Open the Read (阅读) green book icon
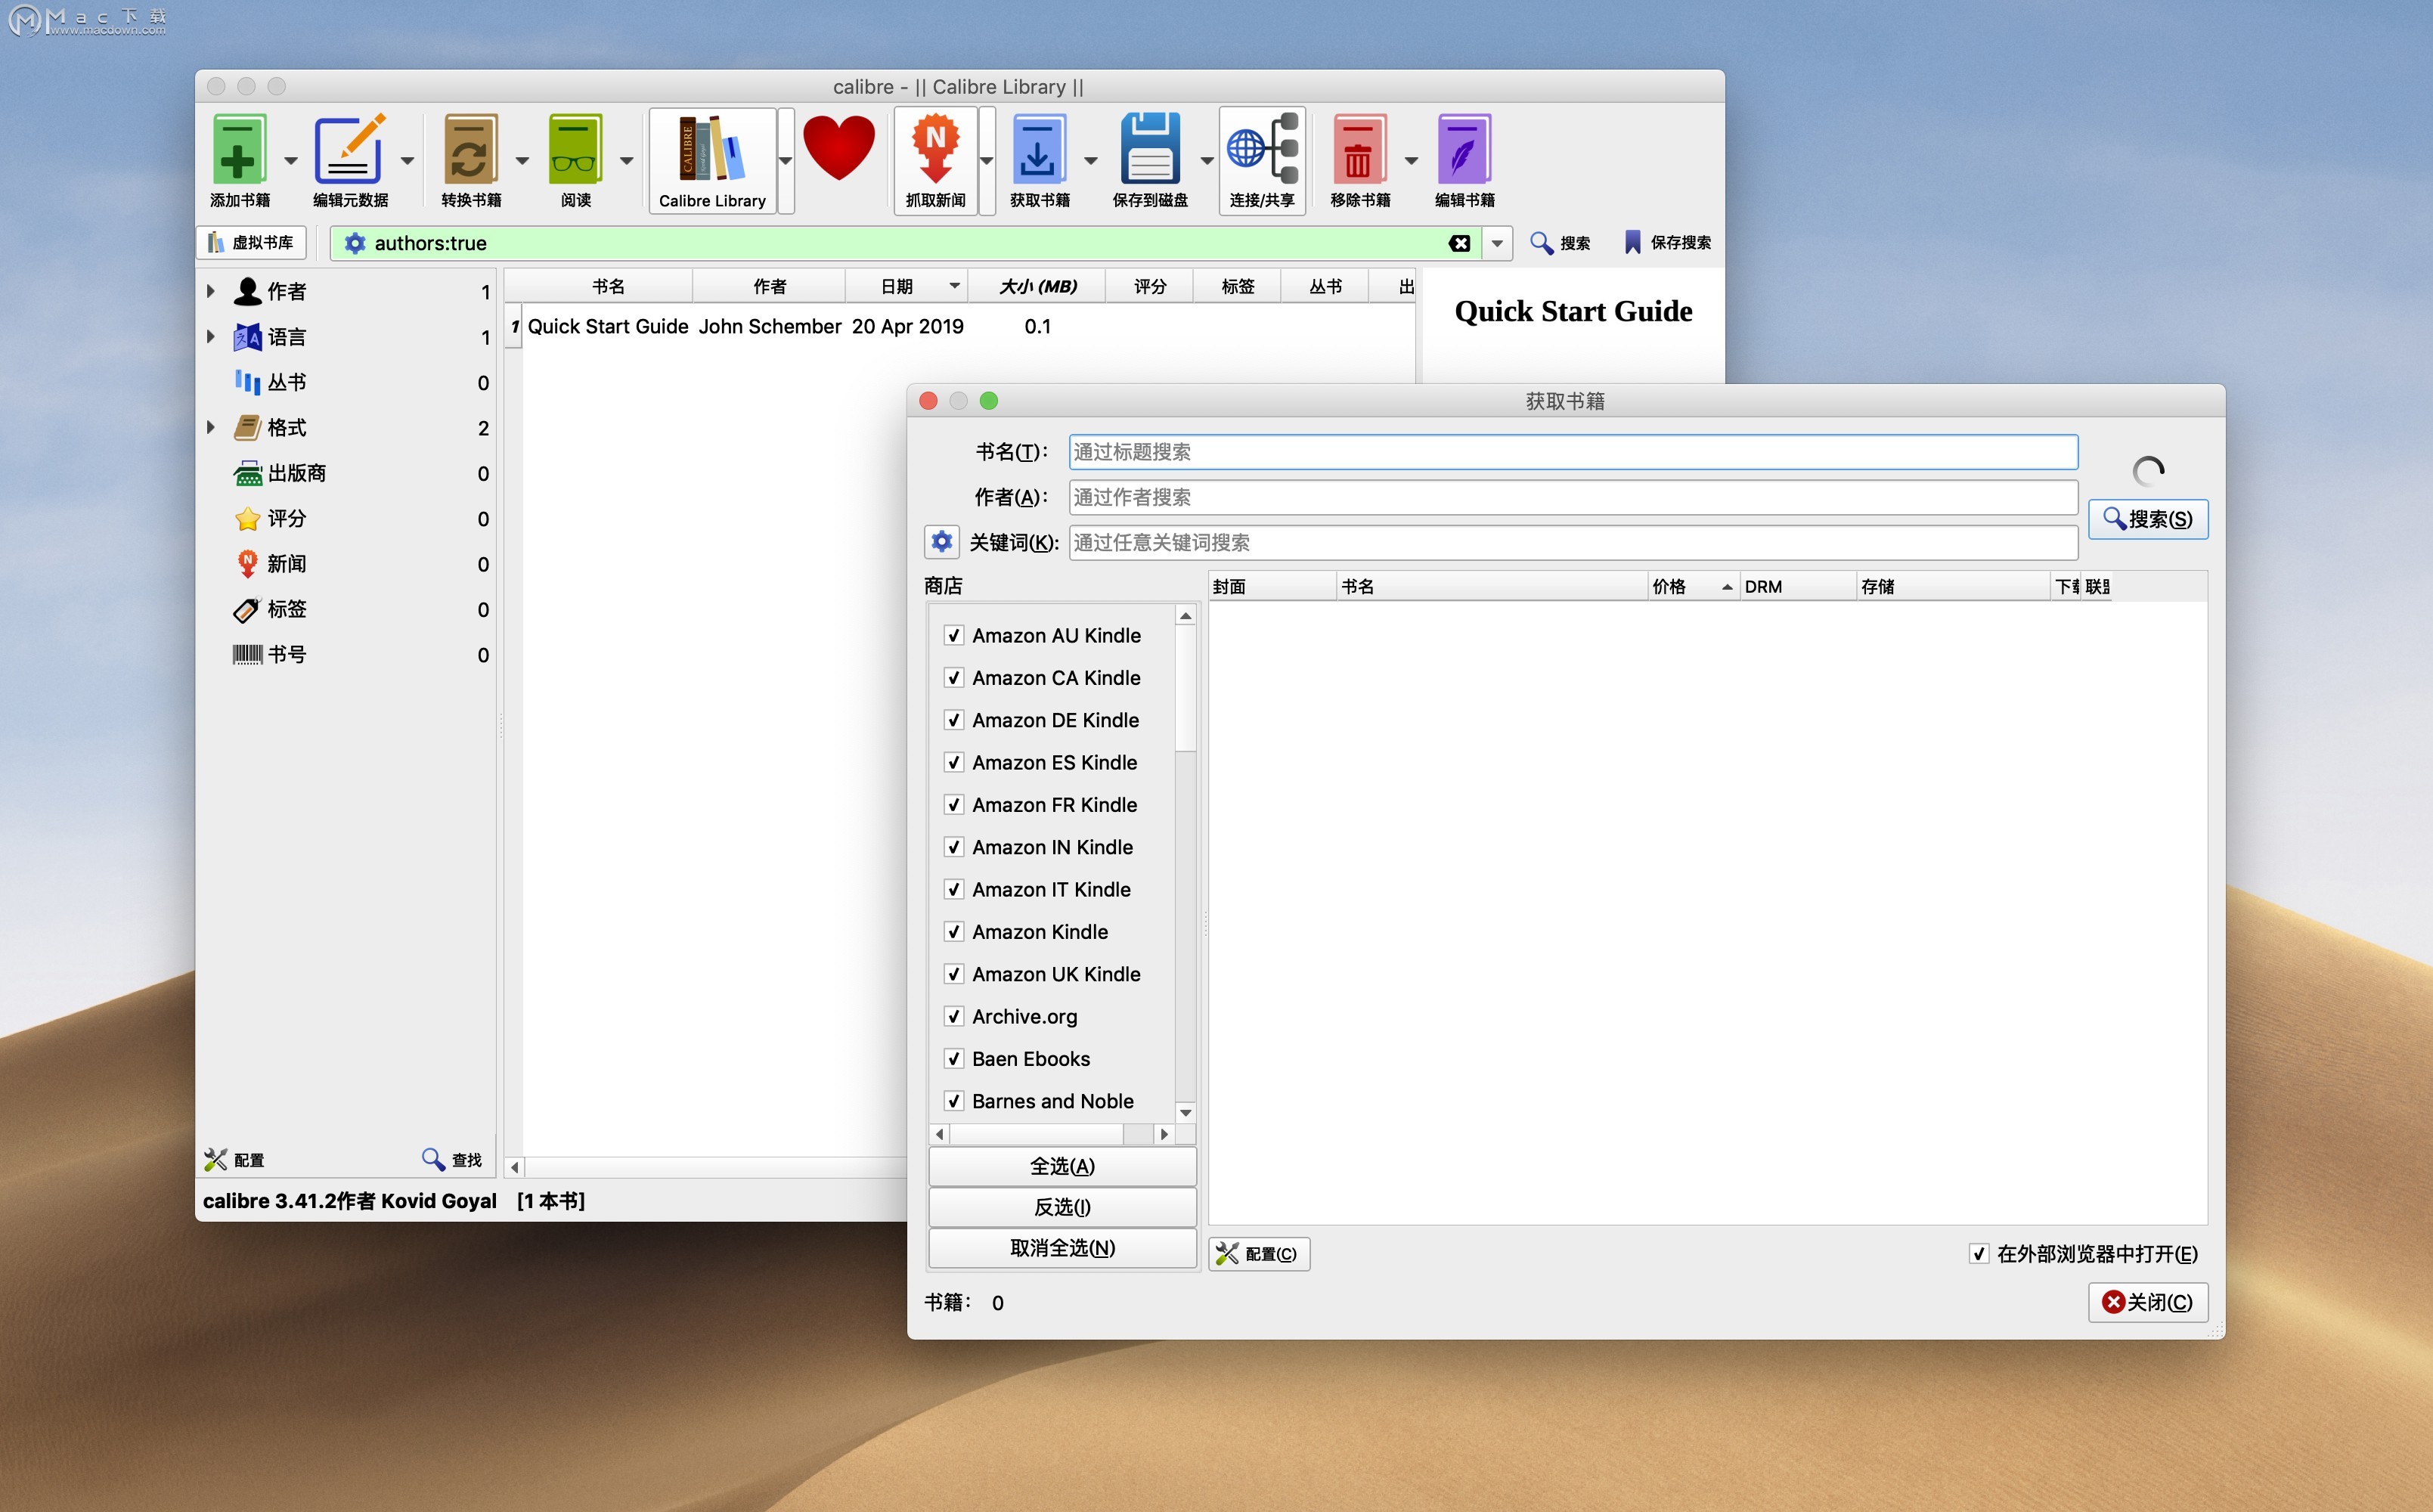 (575, 150)
